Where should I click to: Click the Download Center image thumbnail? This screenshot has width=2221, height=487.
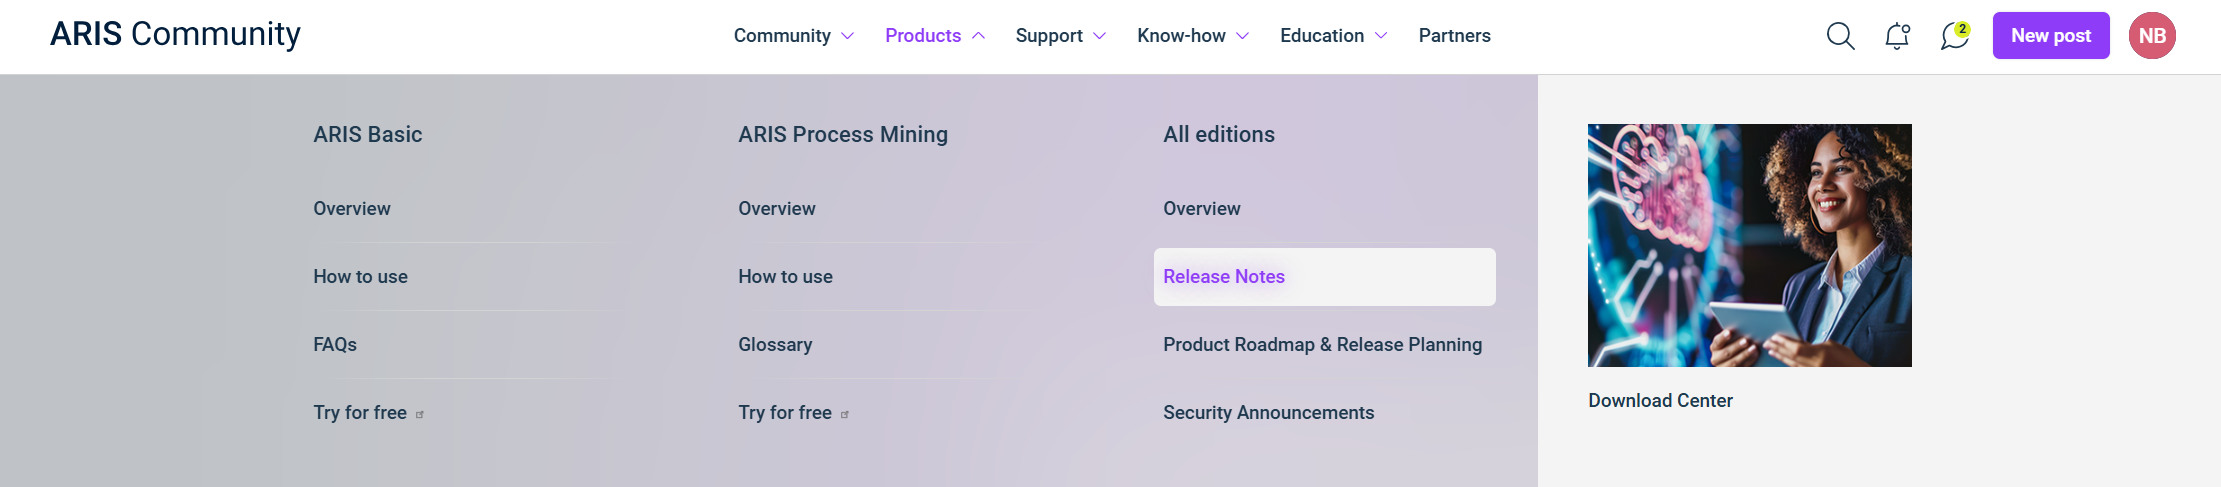[1750, 245]
